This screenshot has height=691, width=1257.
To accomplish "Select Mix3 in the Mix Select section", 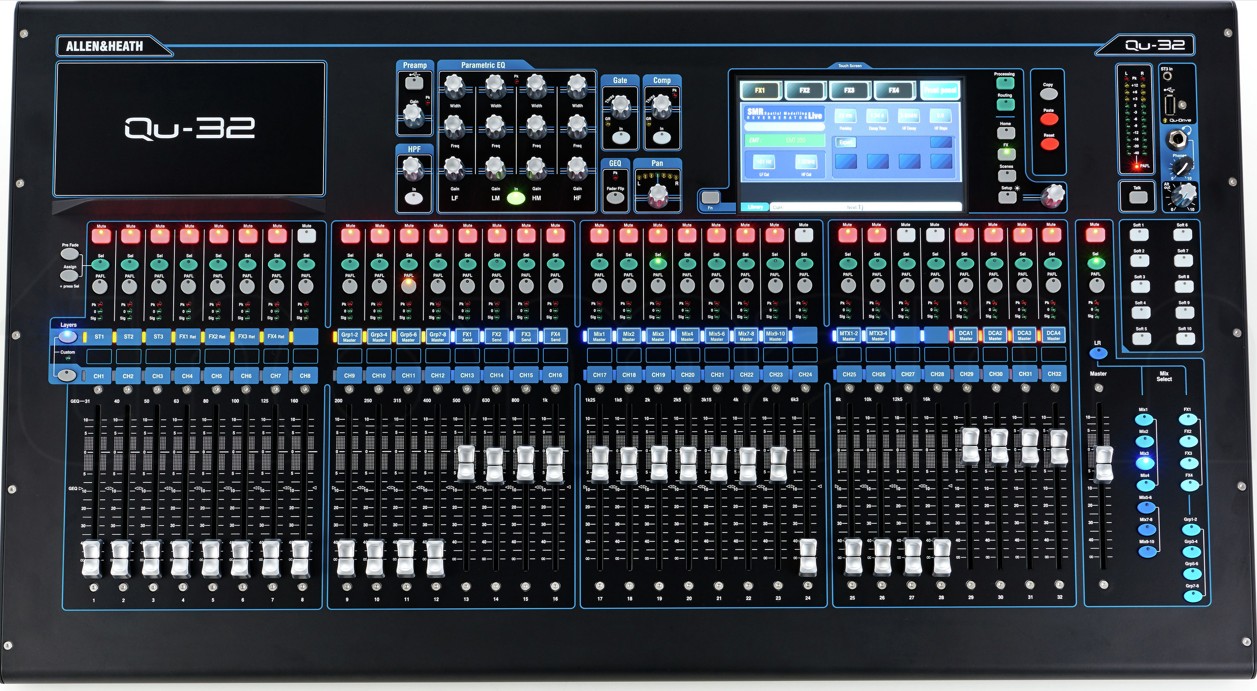I will [x=1145, y=462].
